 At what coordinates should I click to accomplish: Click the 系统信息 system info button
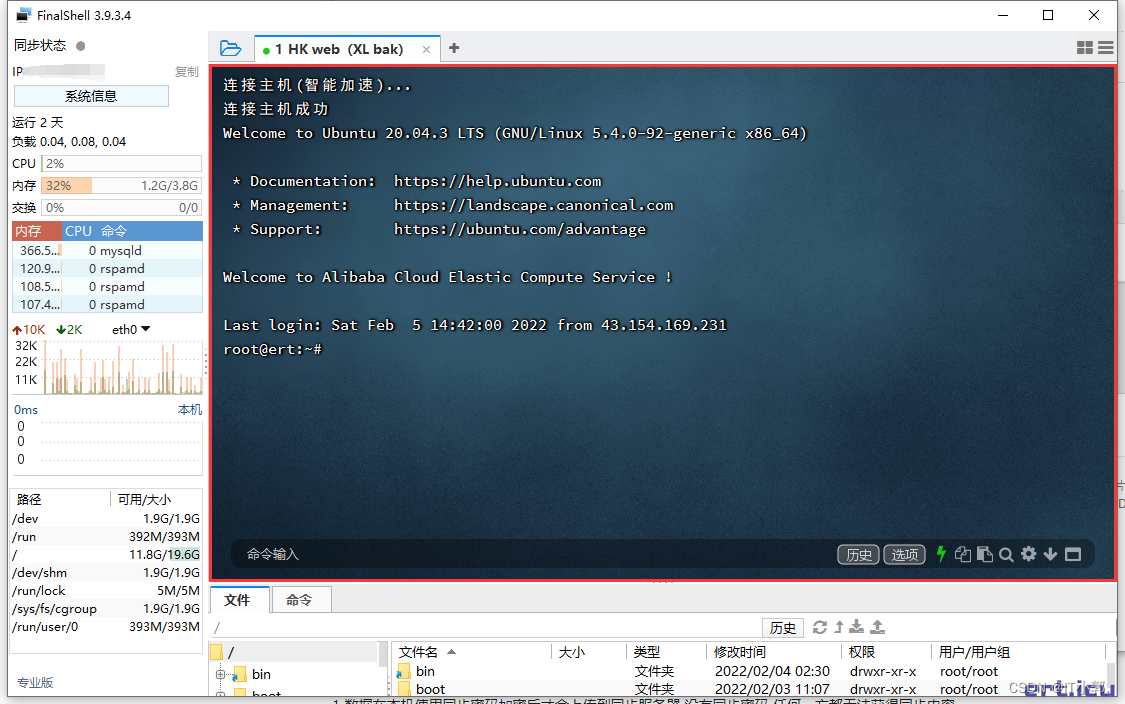pos(91,96)
